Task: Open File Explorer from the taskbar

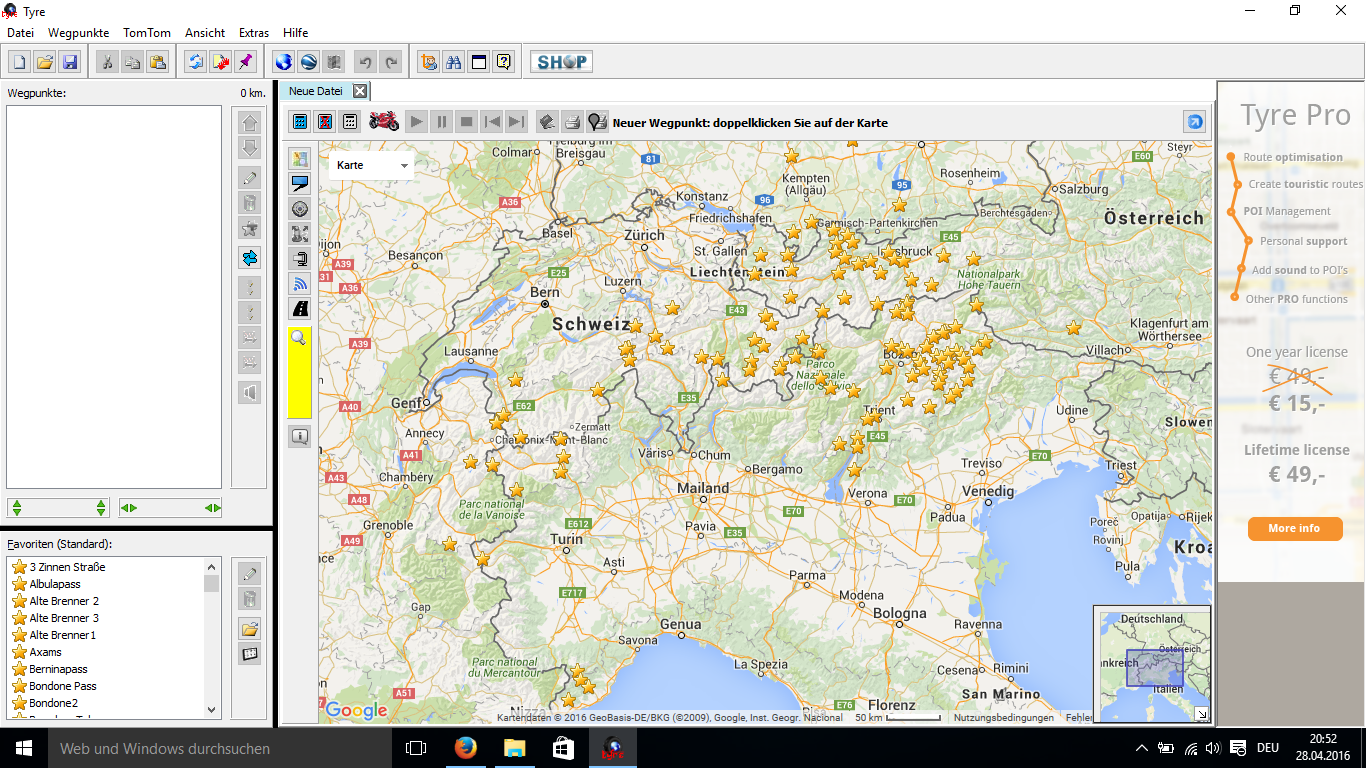Action: (514, 748)
